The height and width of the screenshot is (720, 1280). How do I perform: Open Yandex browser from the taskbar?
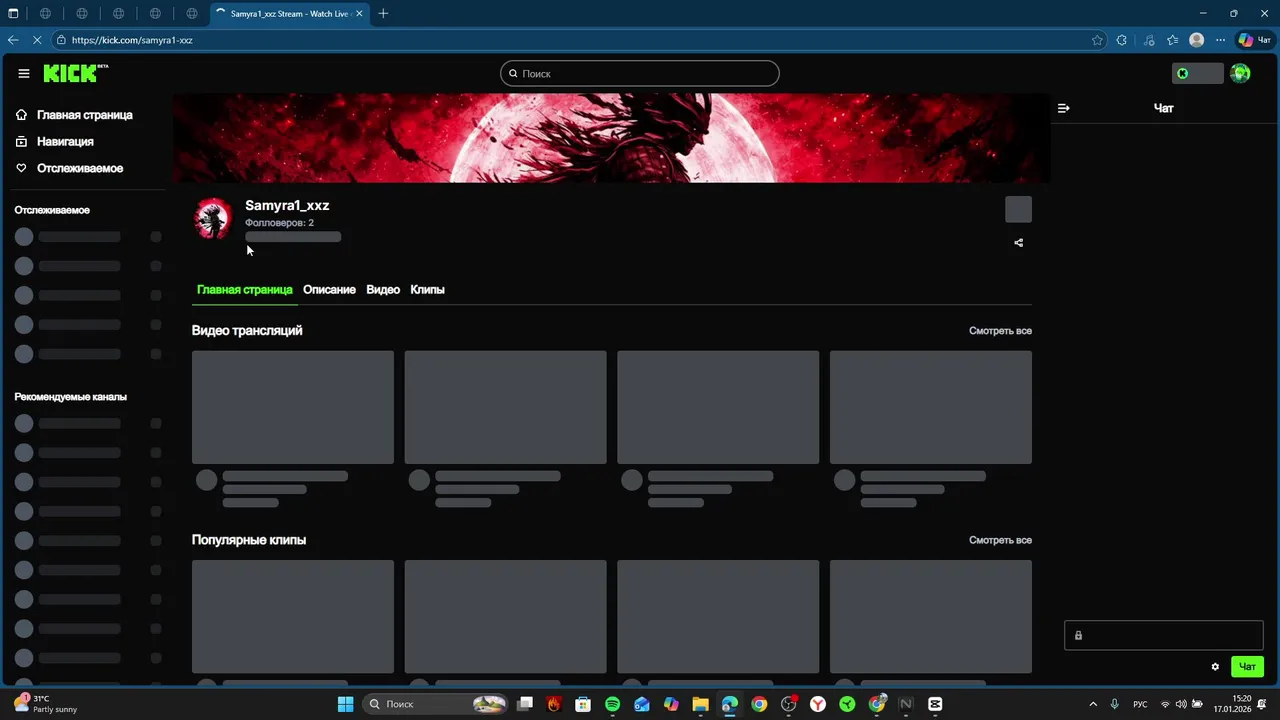818,704
